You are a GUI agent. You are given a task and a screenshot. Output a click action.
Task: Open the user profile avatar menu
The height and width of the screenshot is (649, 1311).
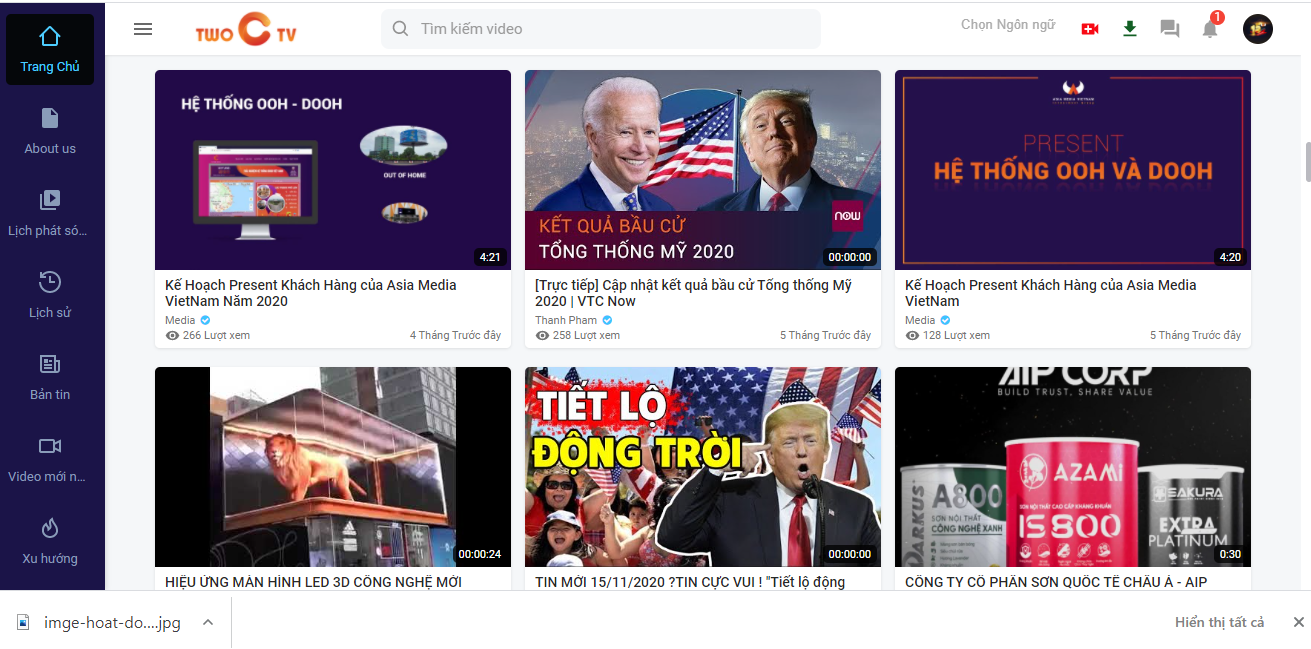[1258, 29]
